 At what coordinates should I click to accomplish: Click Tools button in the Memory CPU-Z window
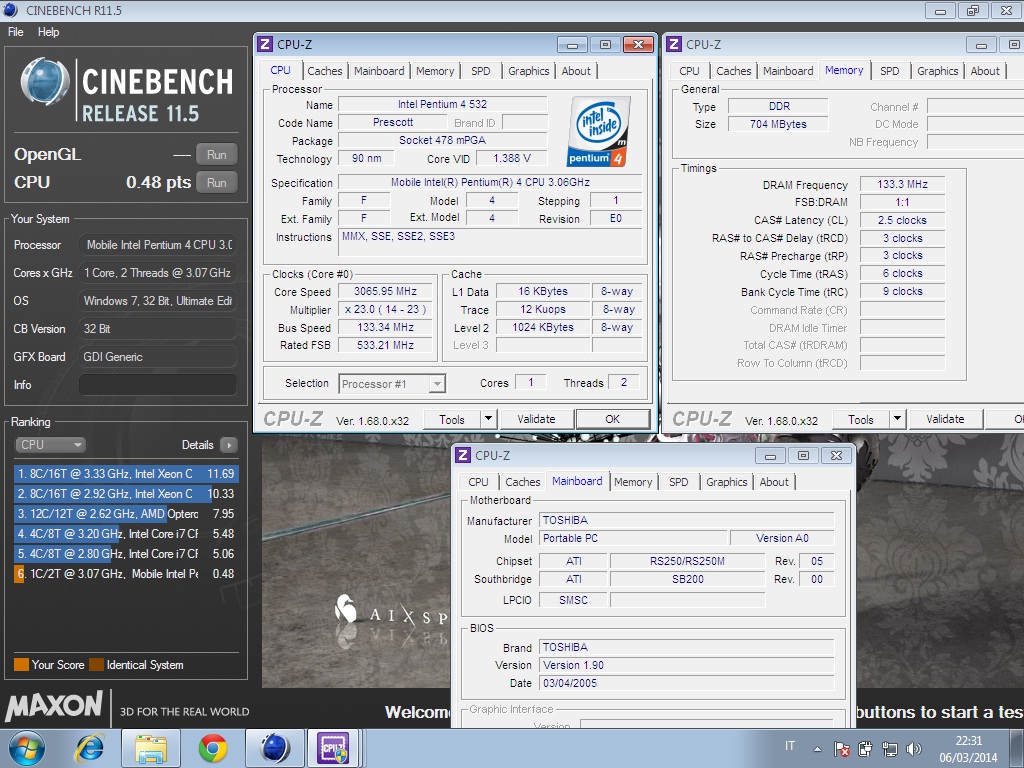tap(861, 419)
